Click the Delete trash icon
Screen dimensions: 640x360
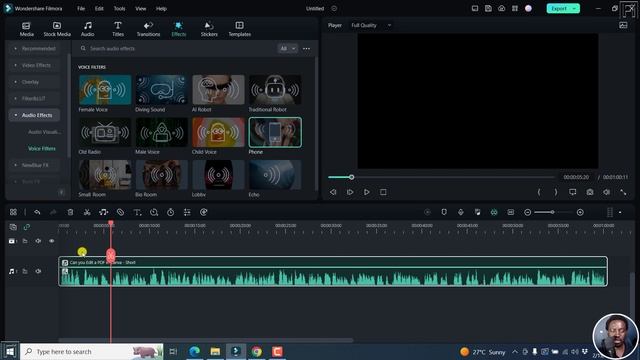click(70, 212)
